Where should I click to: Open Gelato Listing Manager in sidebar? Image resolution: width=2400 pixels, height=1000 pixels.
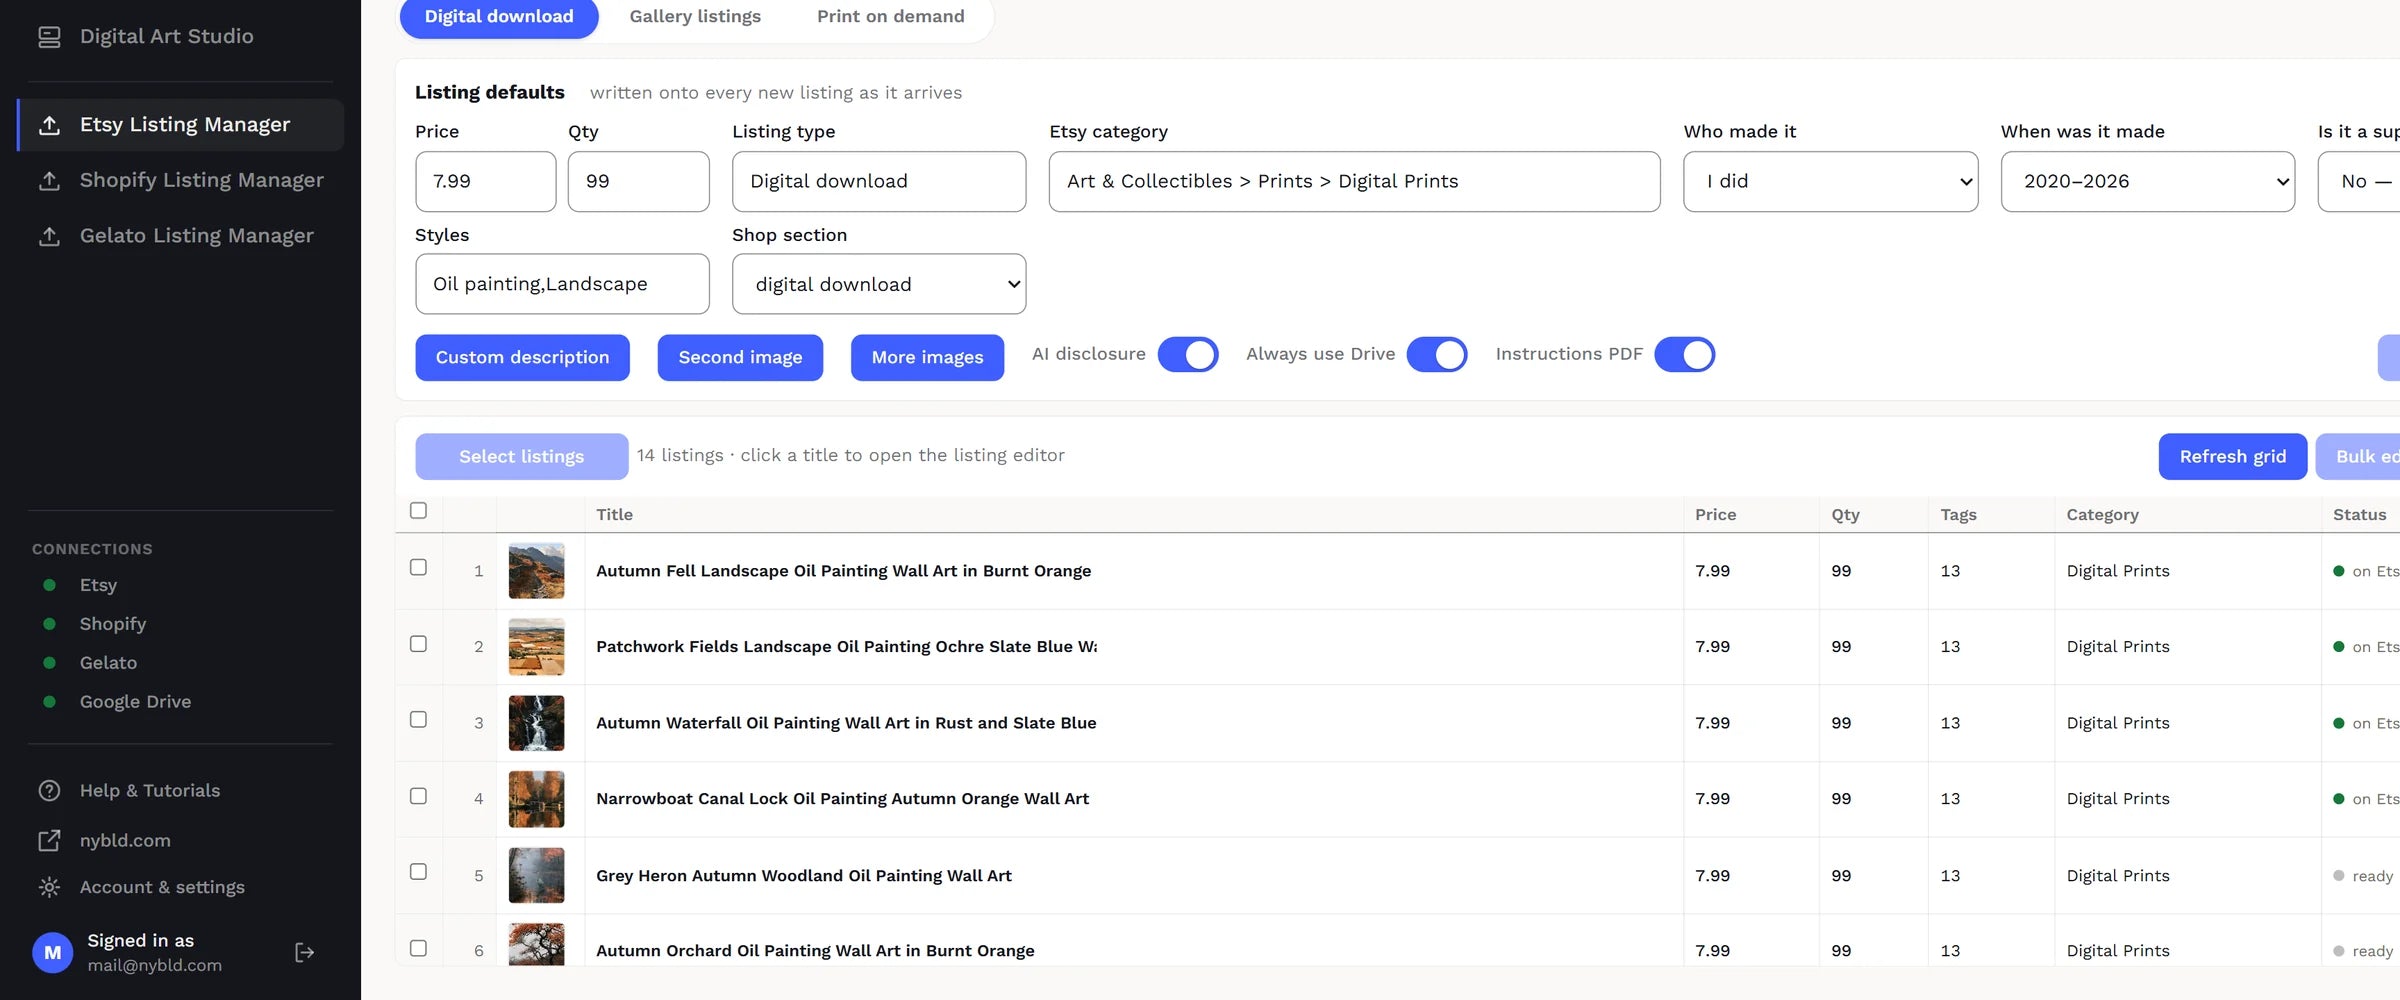click(x=181, y=236)
